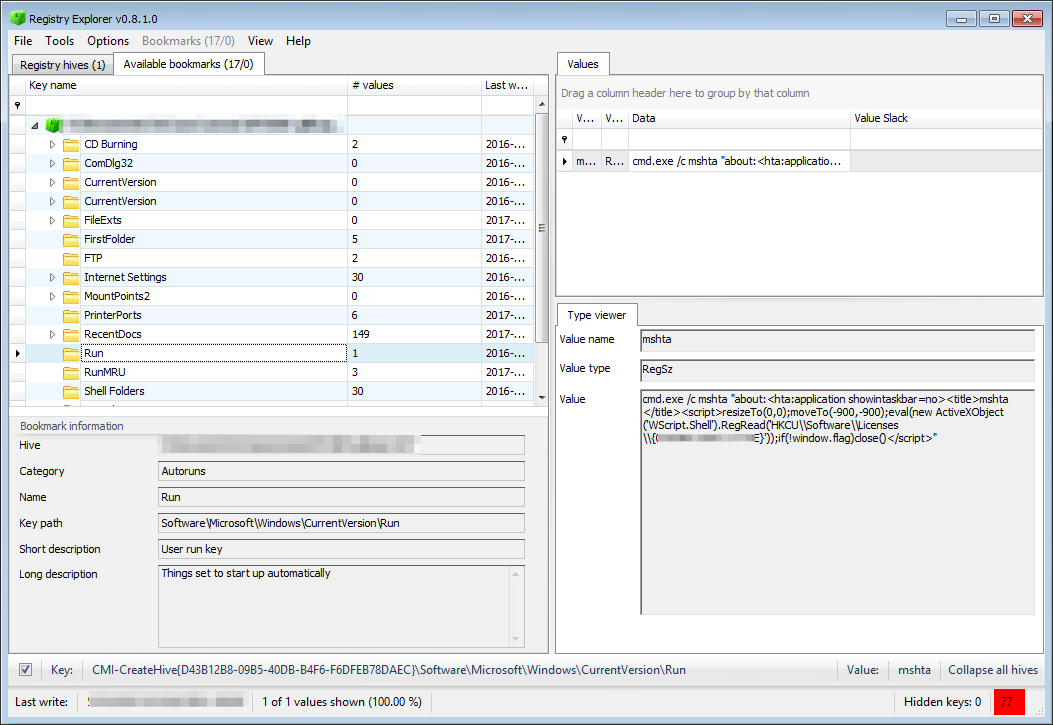This screenshot has width=1053, height=725.
Task: Click the key list scrollbar up arrow
Action: tap(542, 105)
